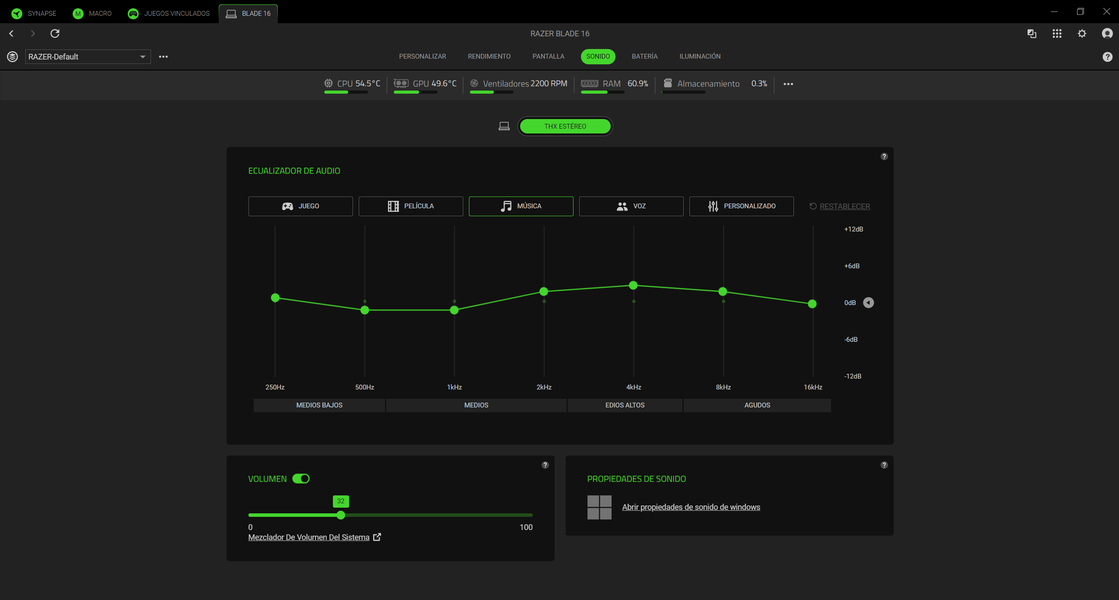
Task: Click the +12dB scale label
Action: coord(854,229)
